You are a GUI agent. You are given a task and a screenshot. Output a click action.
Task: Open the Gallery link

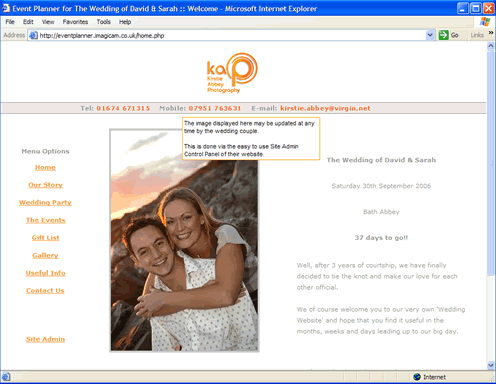point(45,255)
